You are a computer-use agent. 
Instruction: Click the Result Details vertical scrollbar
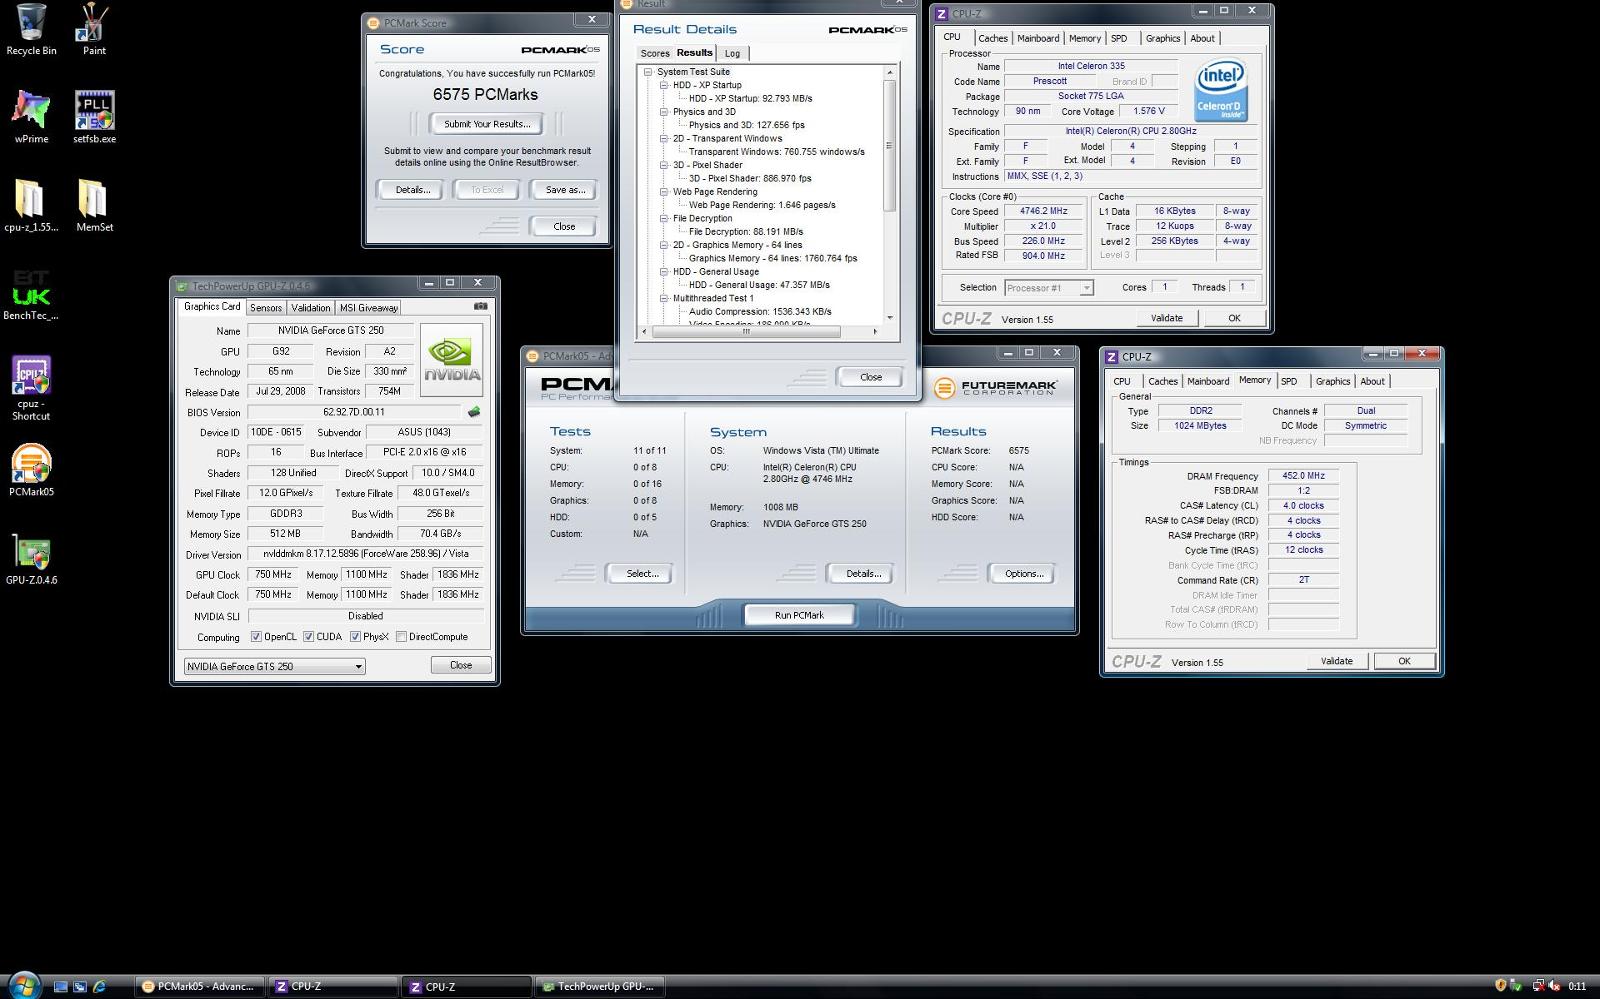[889, 145]
